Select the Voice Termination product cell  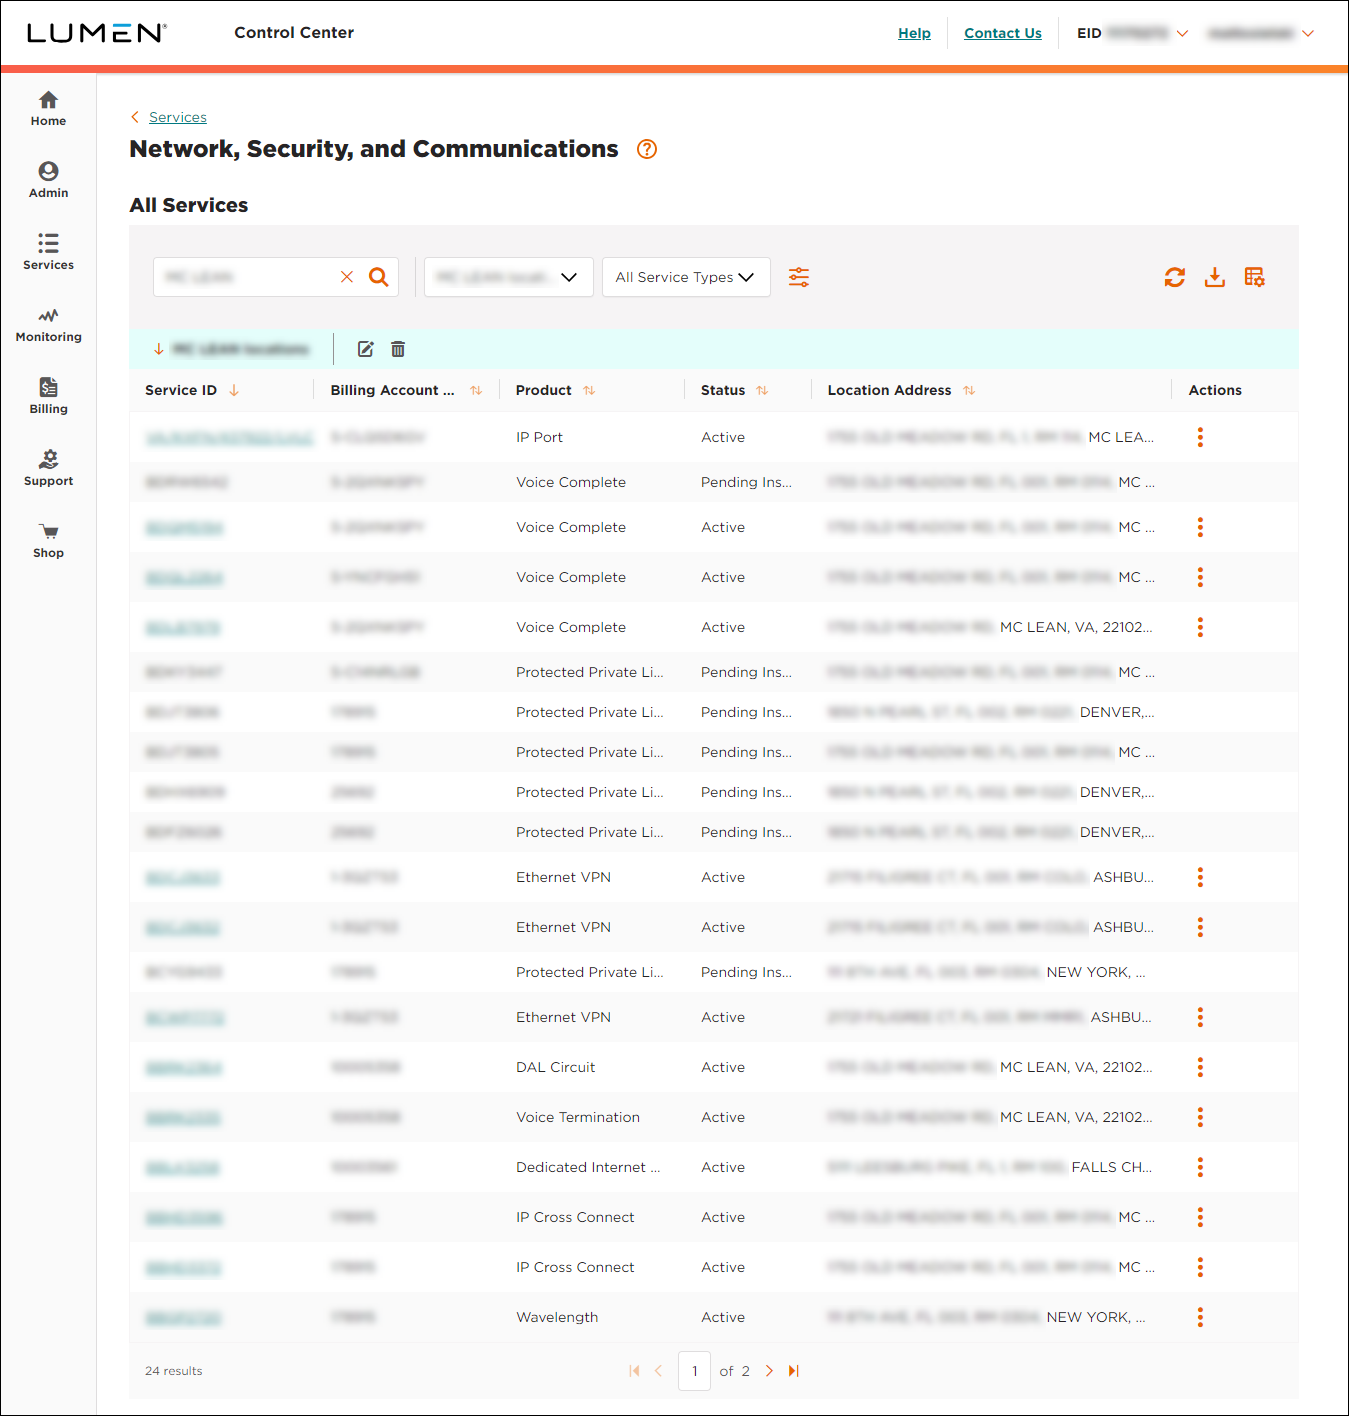[578, 1117]
